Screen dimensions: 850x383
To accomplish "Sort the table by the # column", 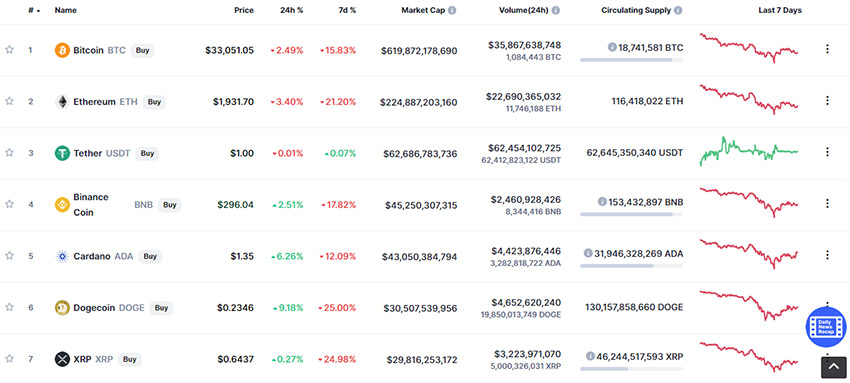I will click(34, 10).
